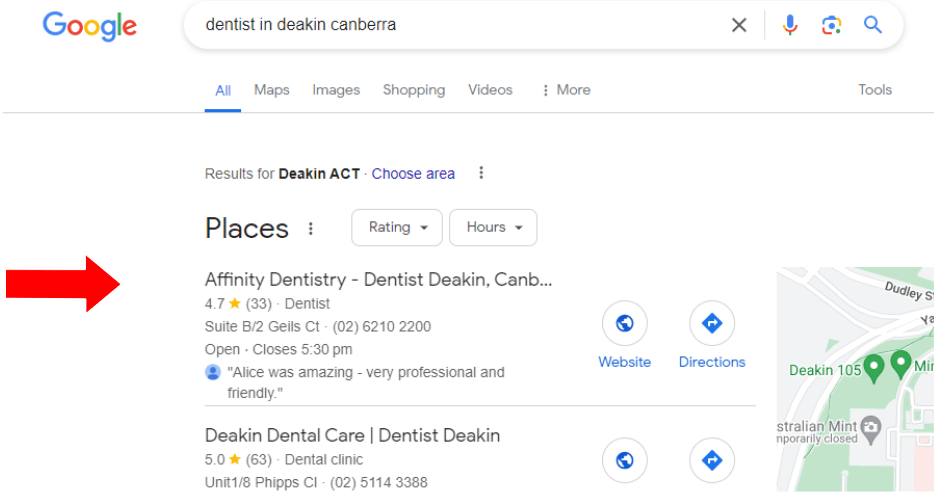
Task: Open Affinity Dentistry website globe icon
Action: tap(625, 324)
